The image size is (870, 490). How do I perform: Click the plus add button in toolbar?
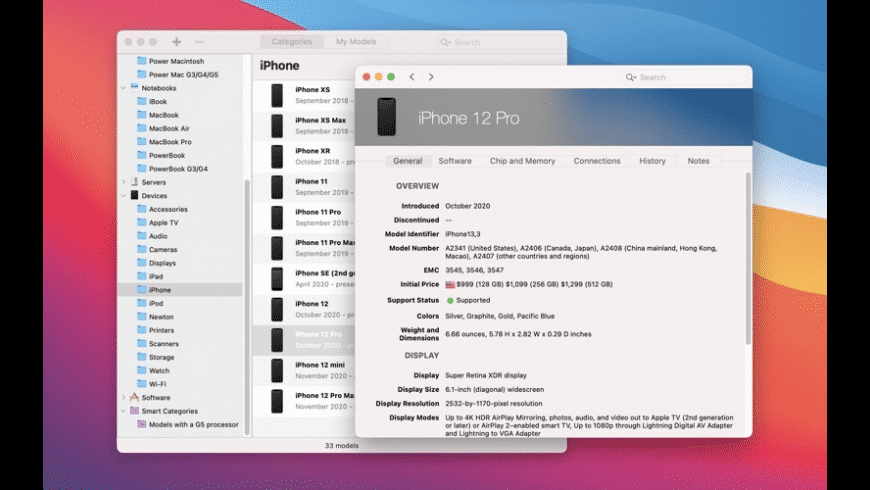coord(177,42)
